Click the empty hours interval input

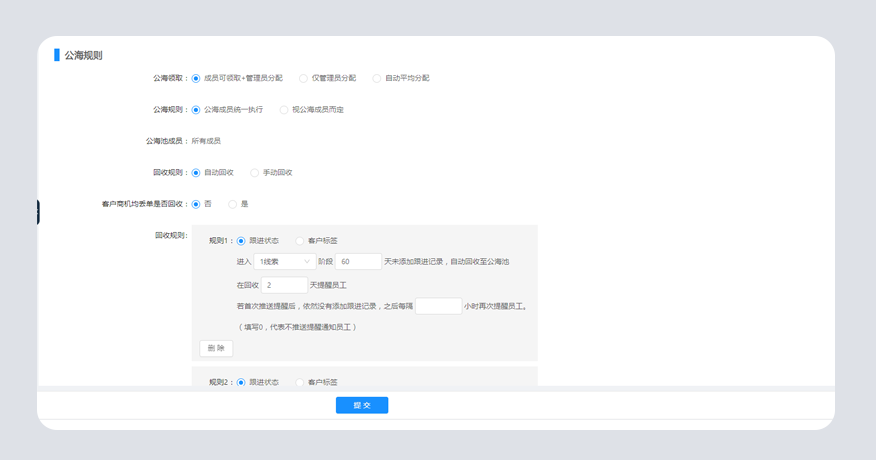coord(438,306)
